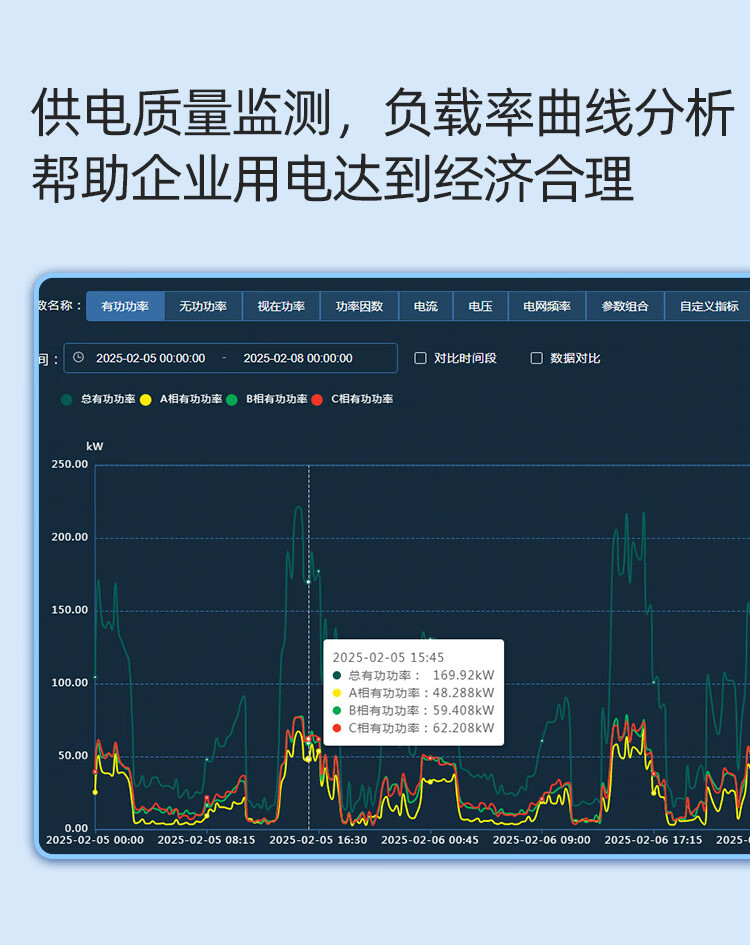Select the 电流 tab

tap(426, 306)
